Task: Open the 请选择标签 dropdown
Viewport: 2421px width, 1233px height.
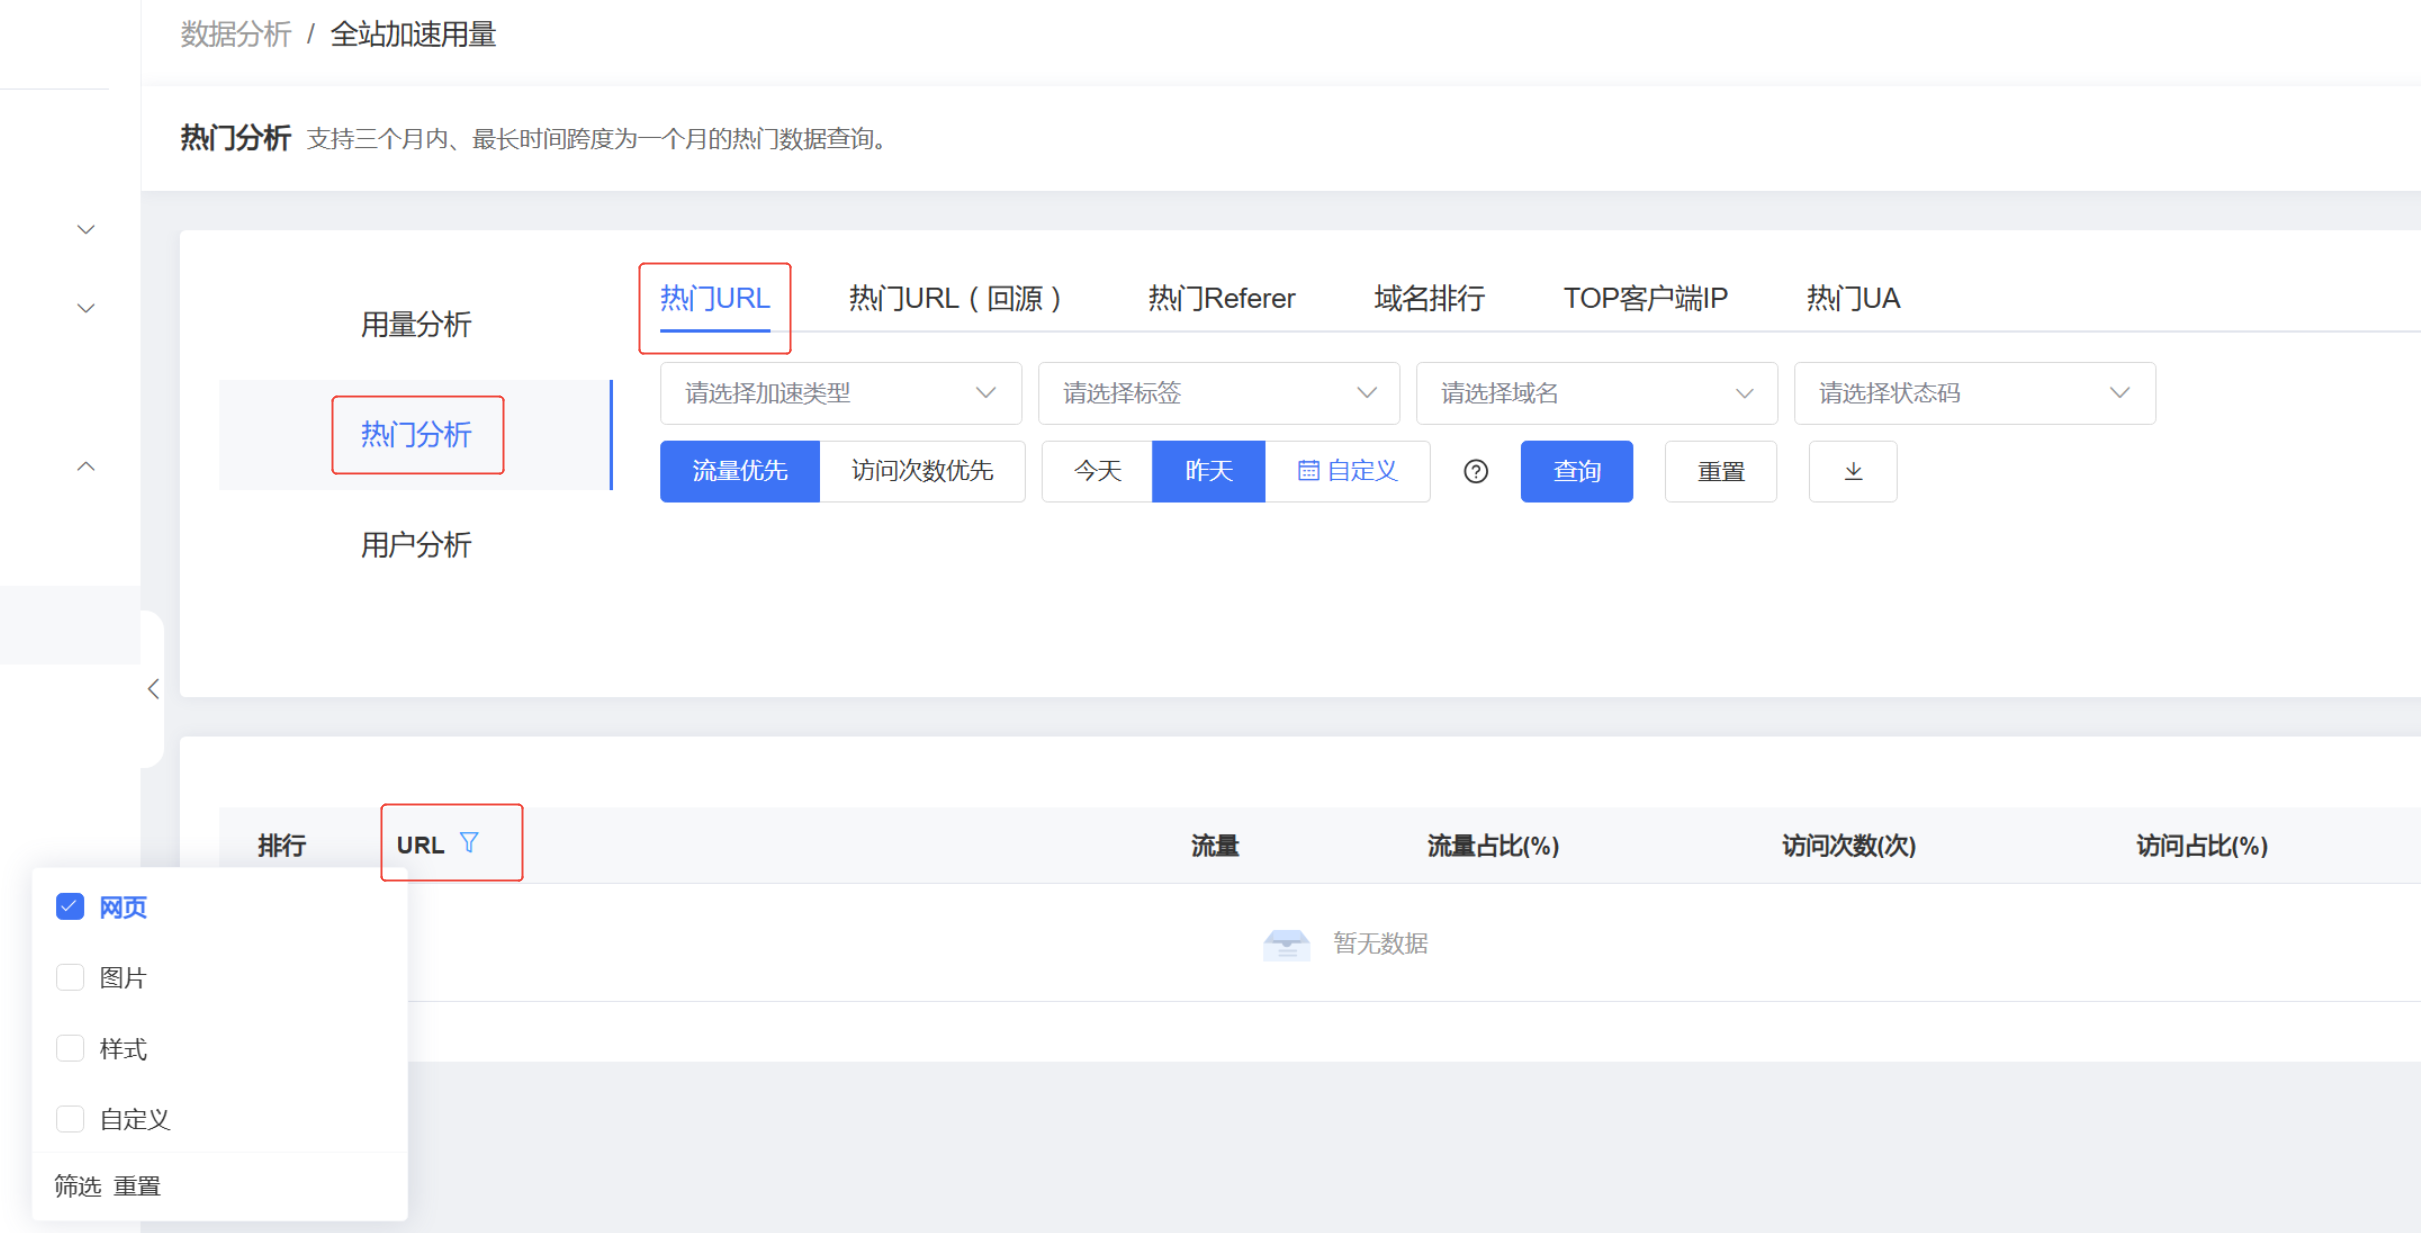Action: [x=1218, y=393]
